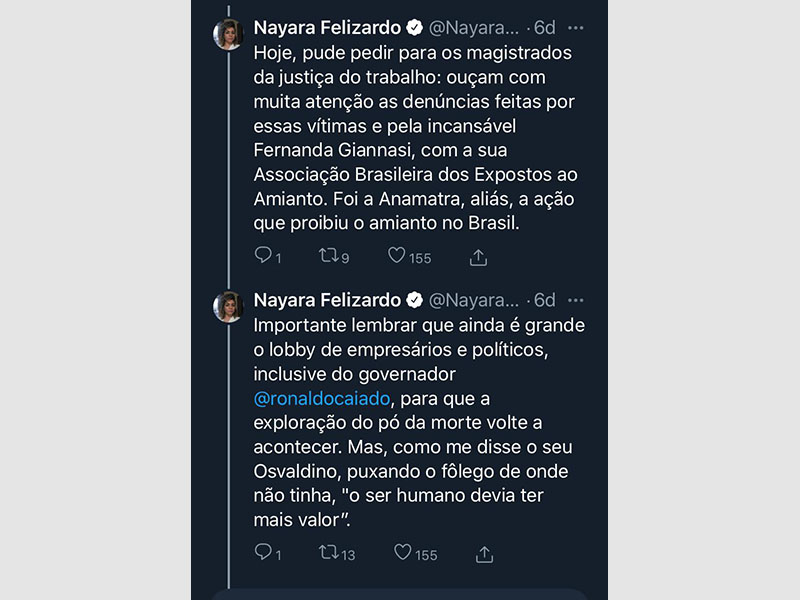
Task: Share the second tweet about pó da morte
Action: point(484,553)
